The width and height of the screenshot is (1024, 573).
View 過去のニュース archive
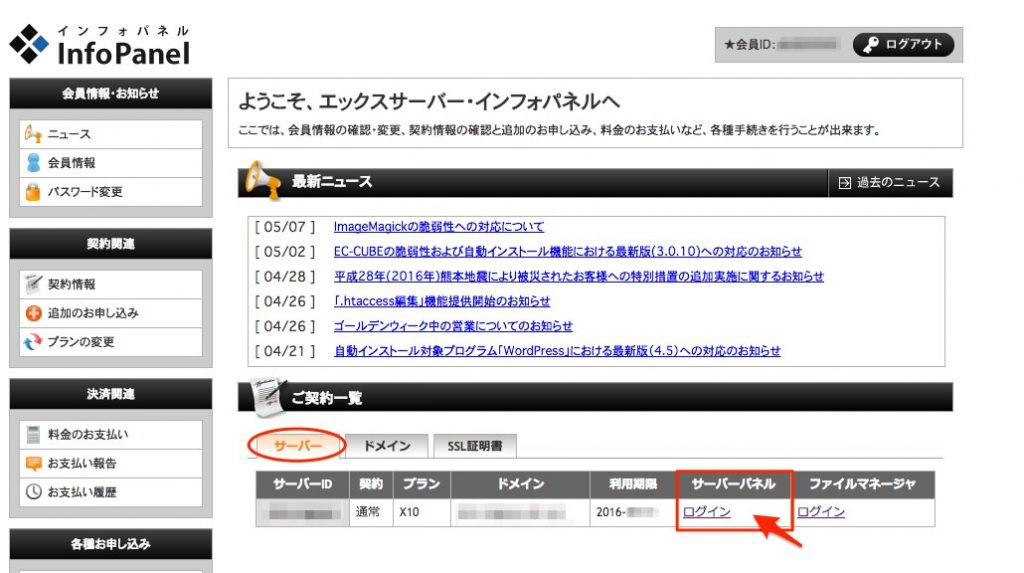pyautogui.click(x=890, y=183)
